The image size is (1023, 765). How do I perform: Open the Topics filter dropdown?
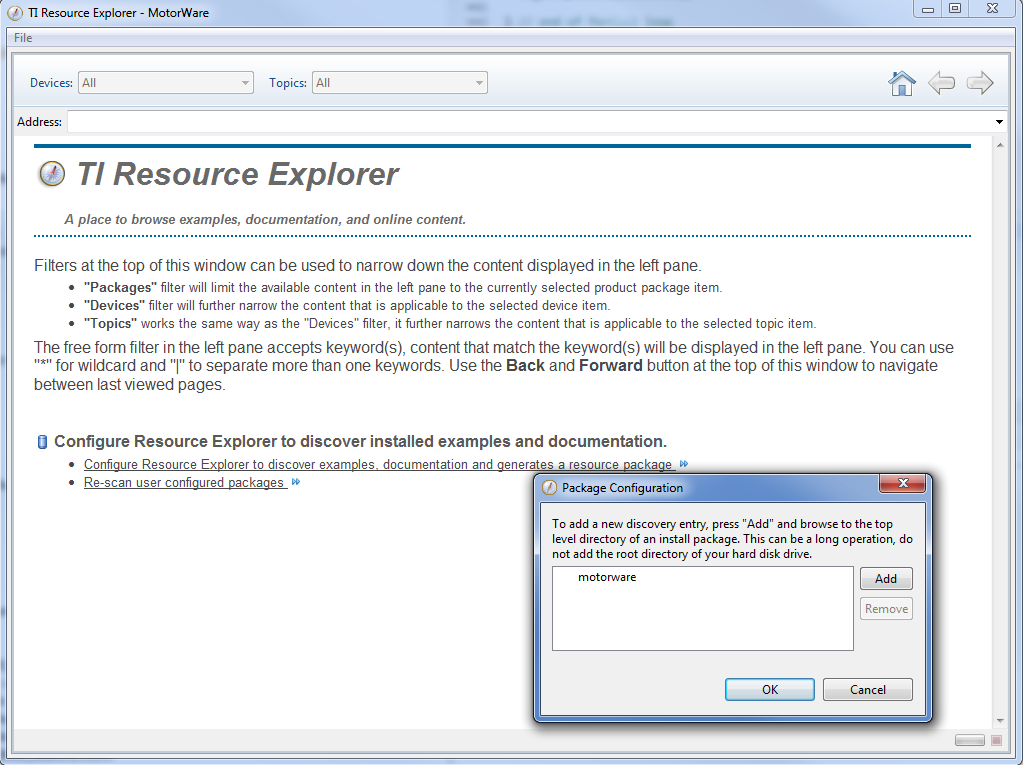(479, 83)
